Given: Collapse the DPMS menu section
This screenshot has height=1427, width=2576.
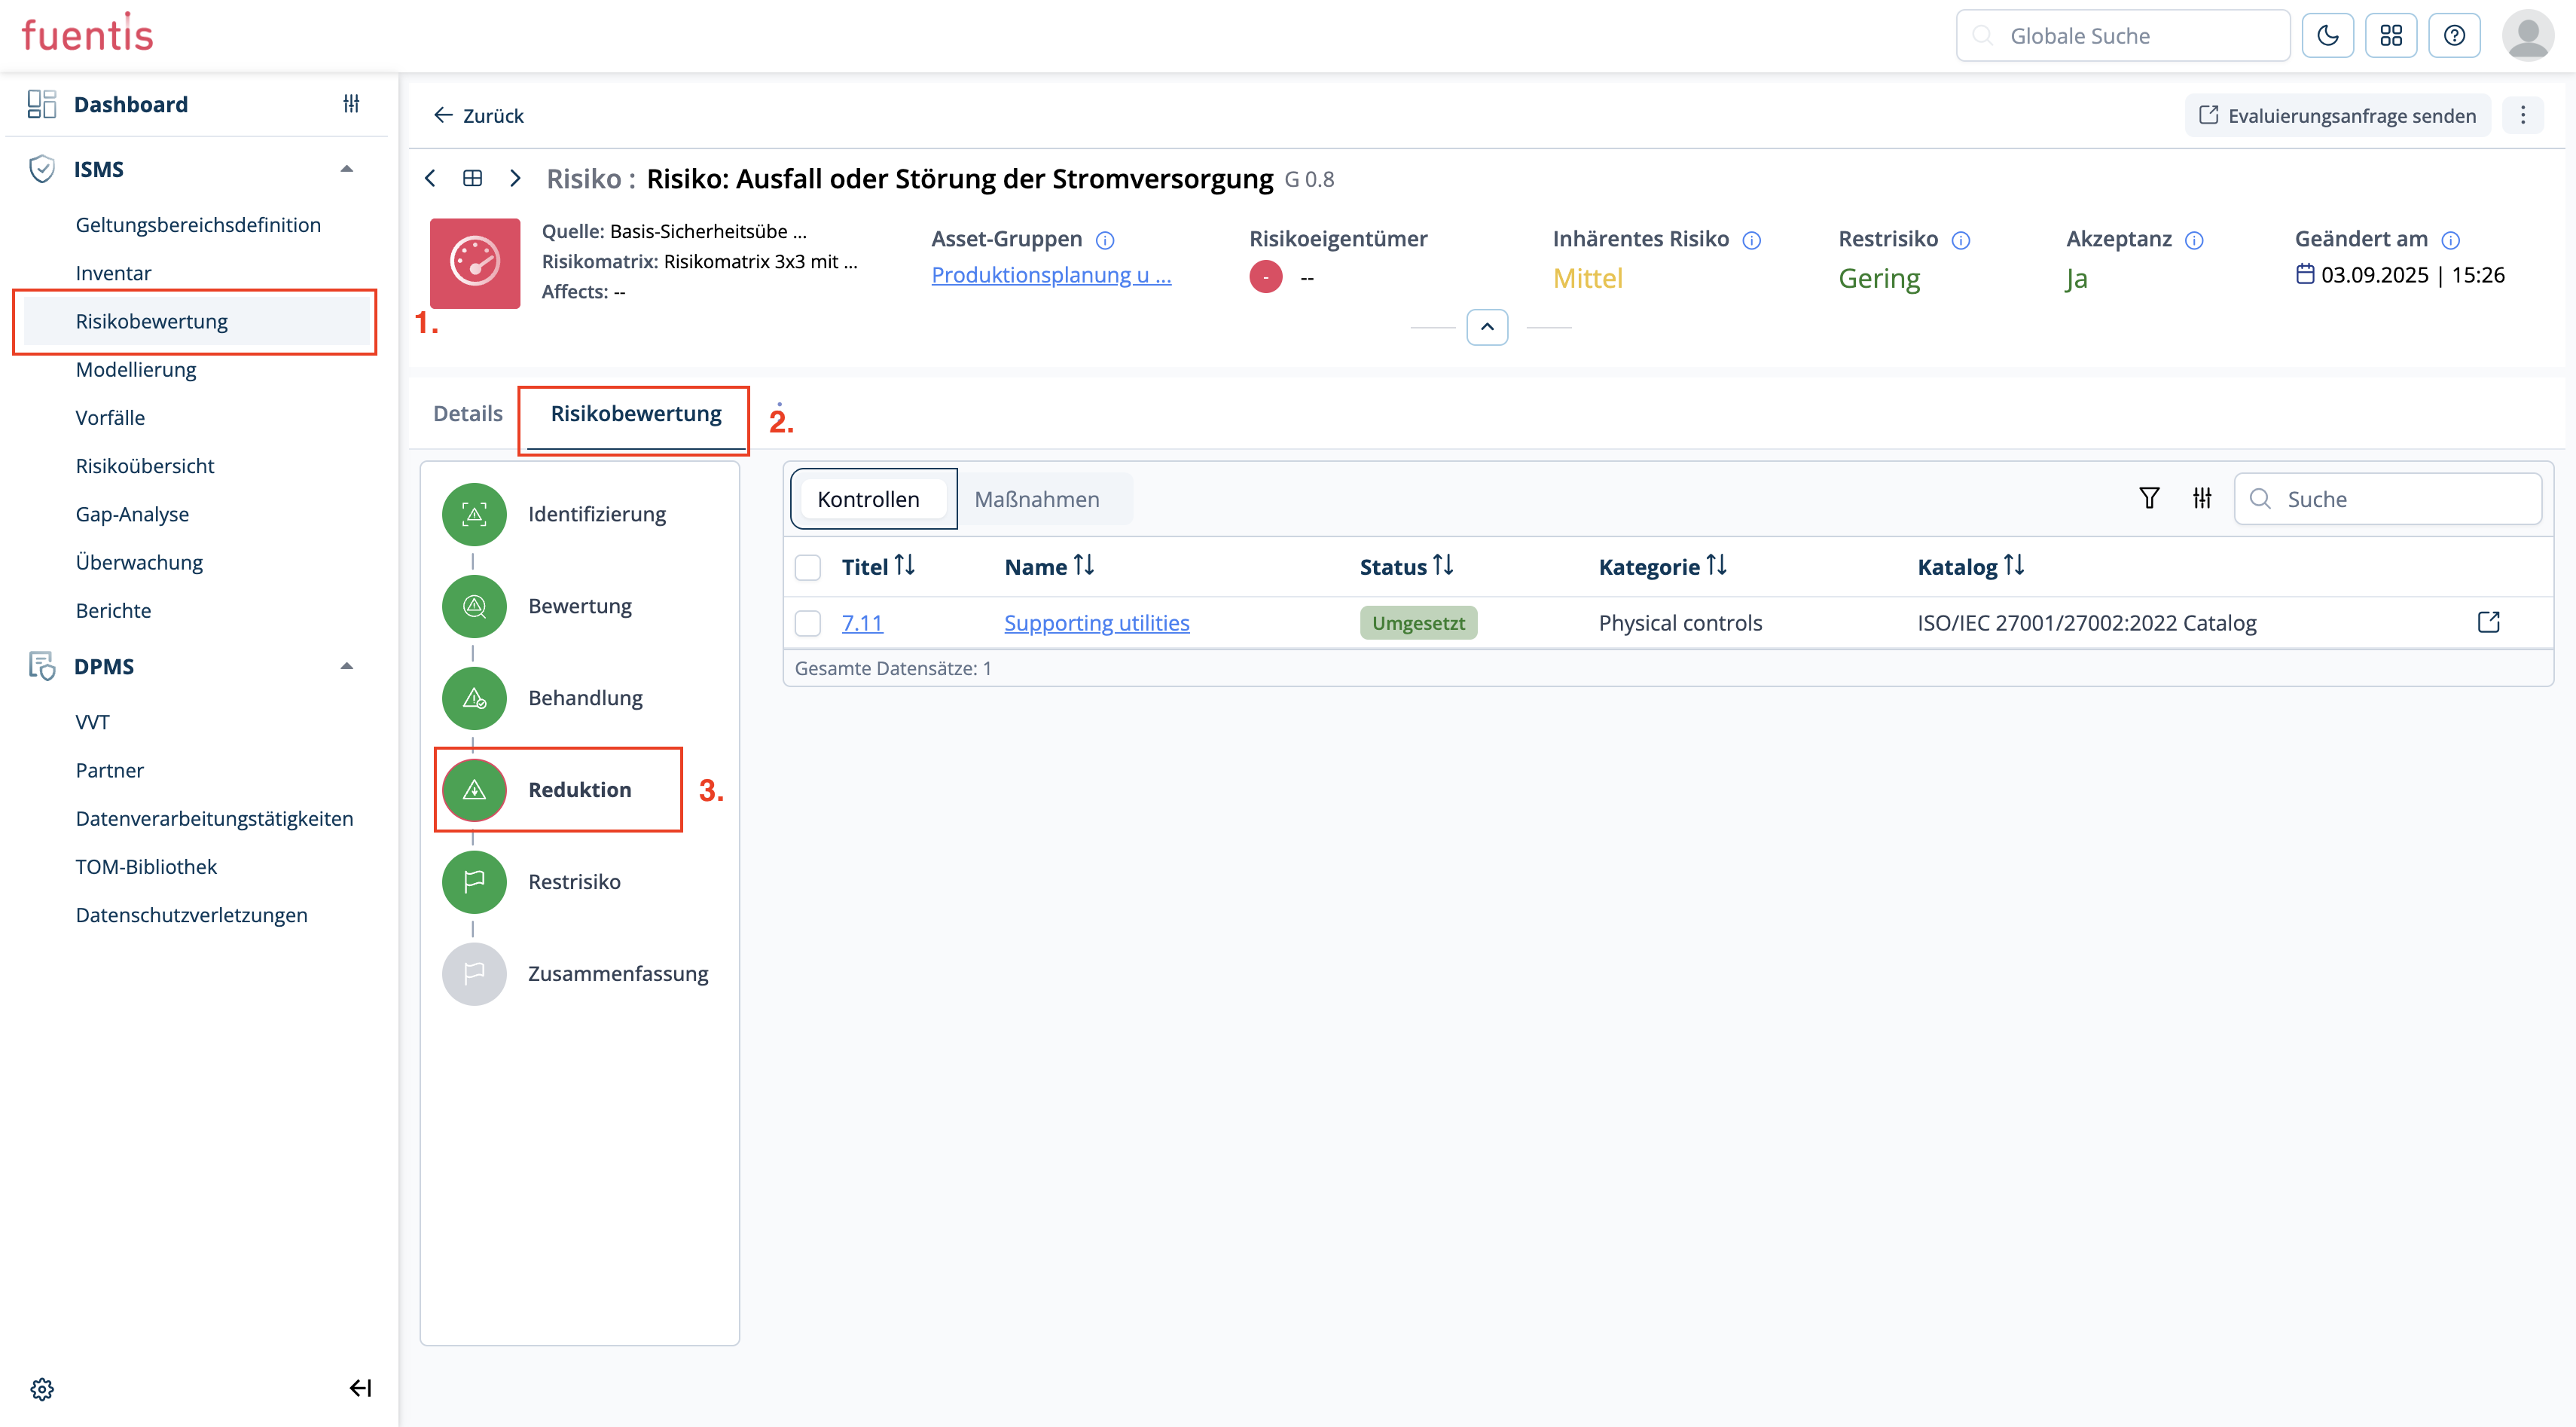Looking at the screenshot, I should point(347,666).
